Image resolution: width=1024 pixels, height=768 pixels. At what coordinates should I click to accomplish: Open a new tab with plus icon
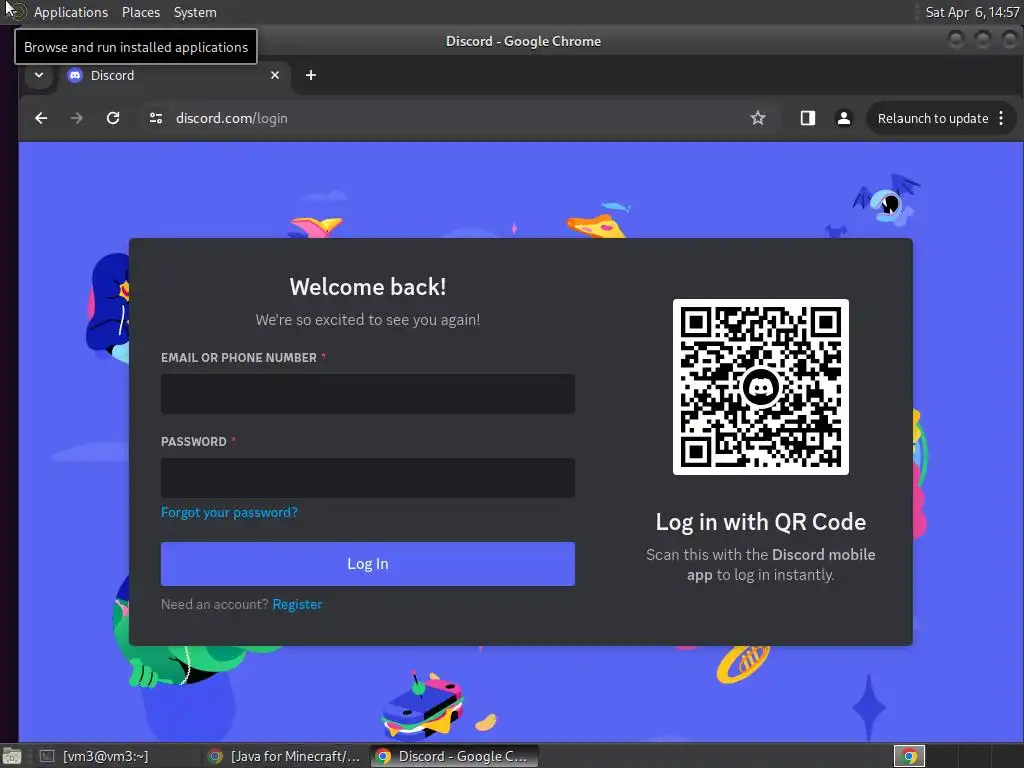(311, 75)
